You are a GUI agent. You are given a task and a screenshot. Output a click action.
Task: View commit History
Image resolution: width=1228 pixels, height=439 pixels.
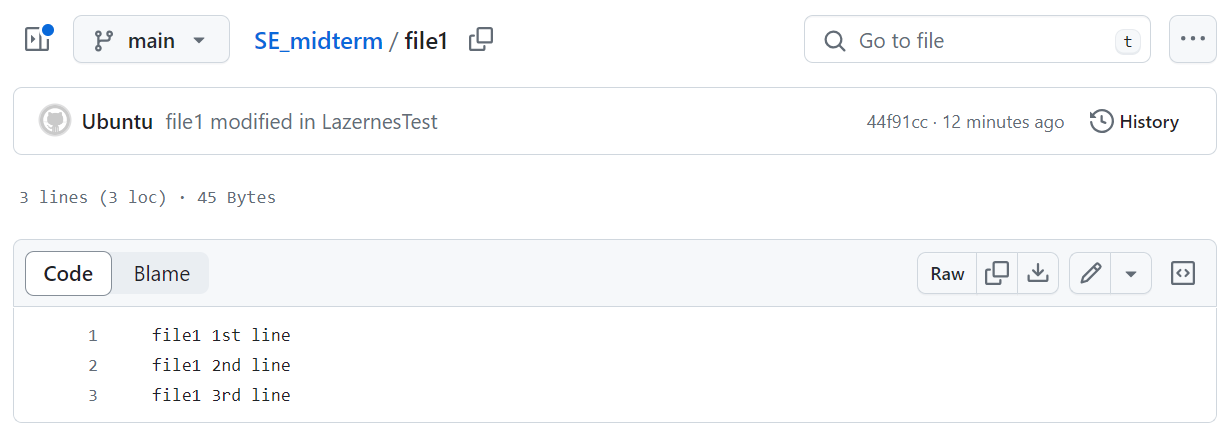click(1134, 122)
